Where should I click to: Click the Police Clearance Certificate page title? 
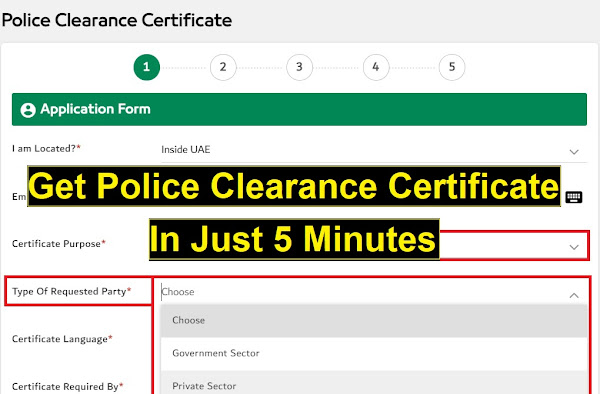(x=117, y=20)
